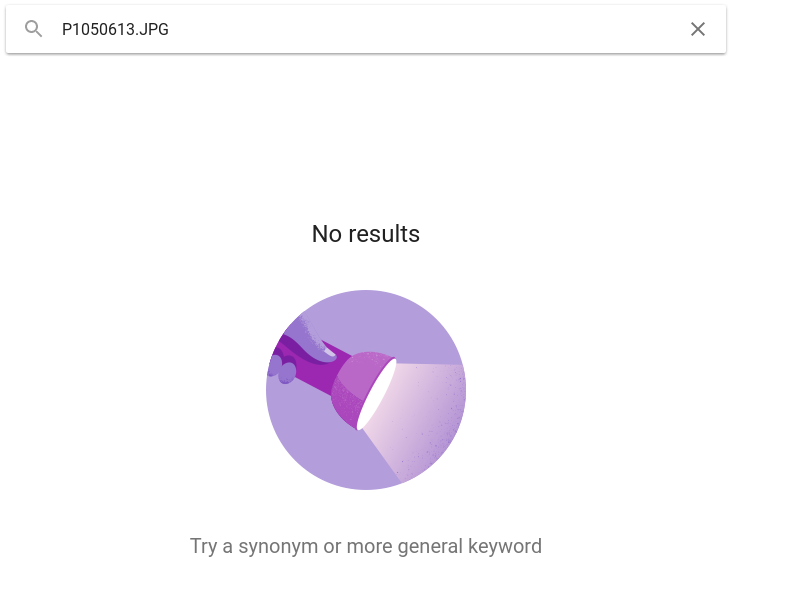Select the 'No results' heading

pyautogui.click(x=366, y=234)
